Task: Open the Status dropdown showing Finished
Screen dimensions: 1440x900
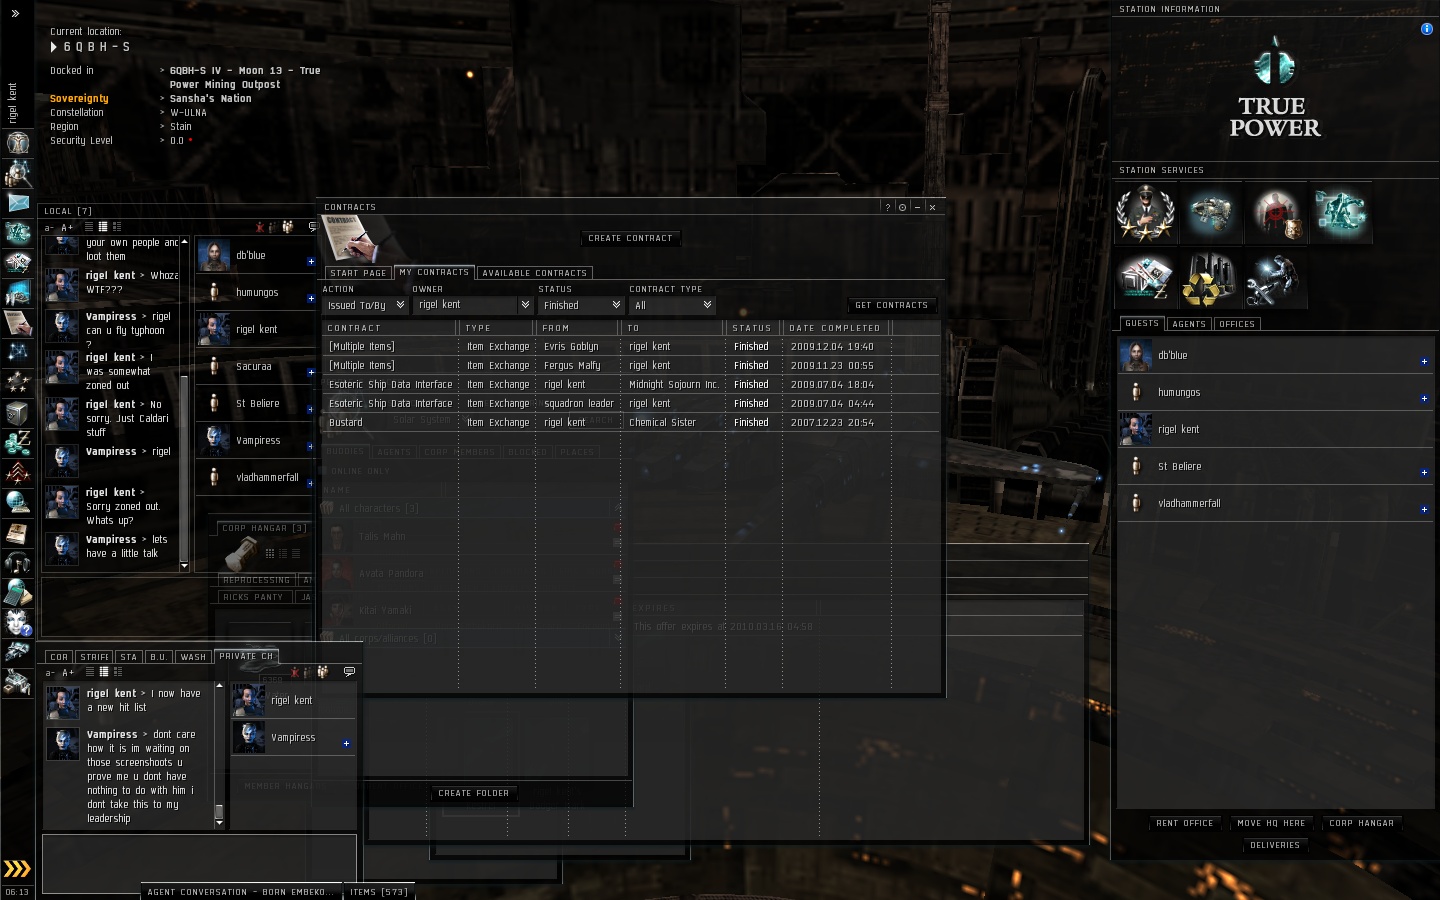Action: coord(581,305)
